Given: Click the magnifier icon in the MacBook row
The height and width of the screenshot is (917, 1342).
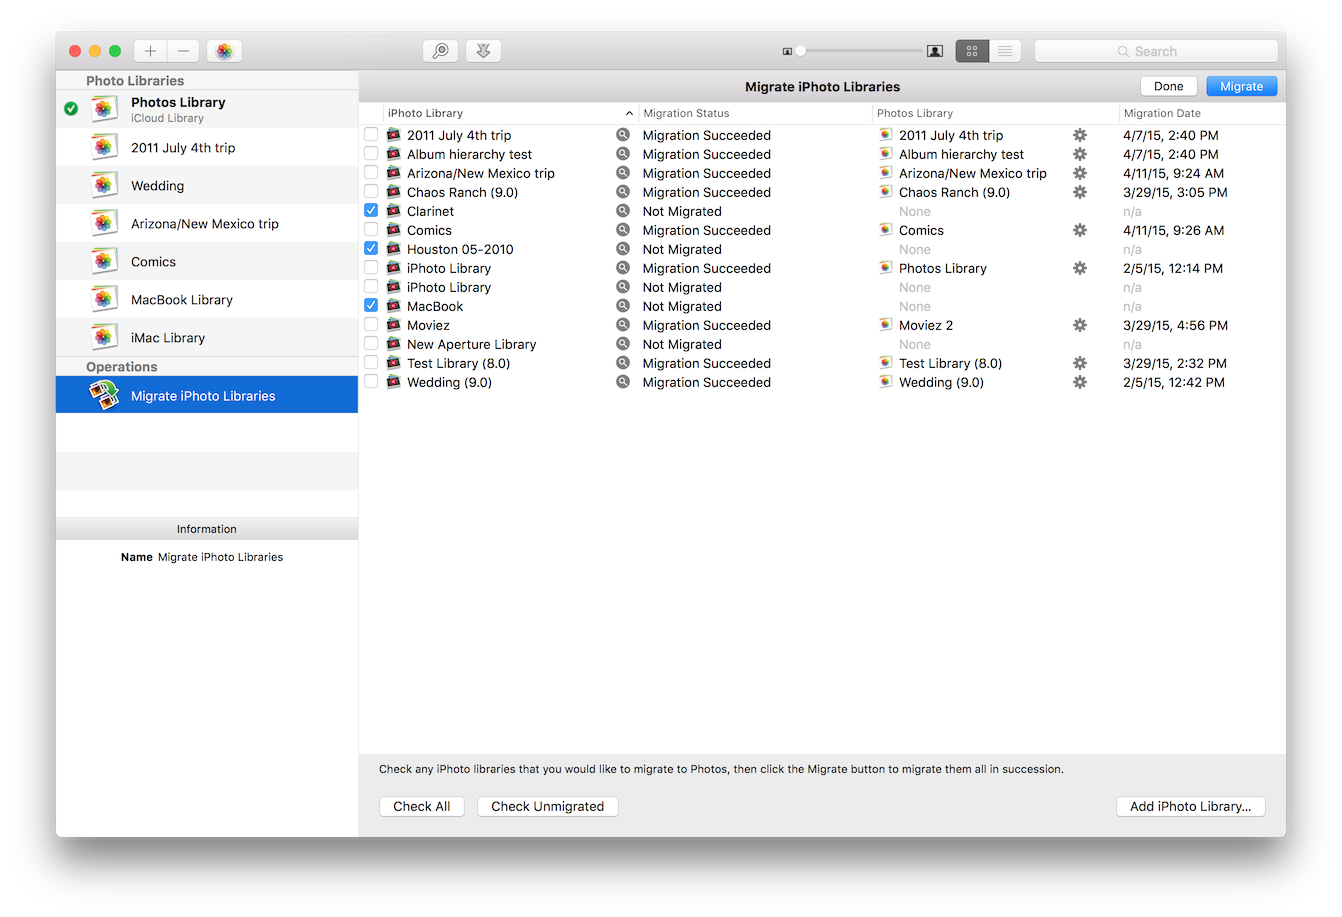Looking at the screenshot, I should pos(623,306).
